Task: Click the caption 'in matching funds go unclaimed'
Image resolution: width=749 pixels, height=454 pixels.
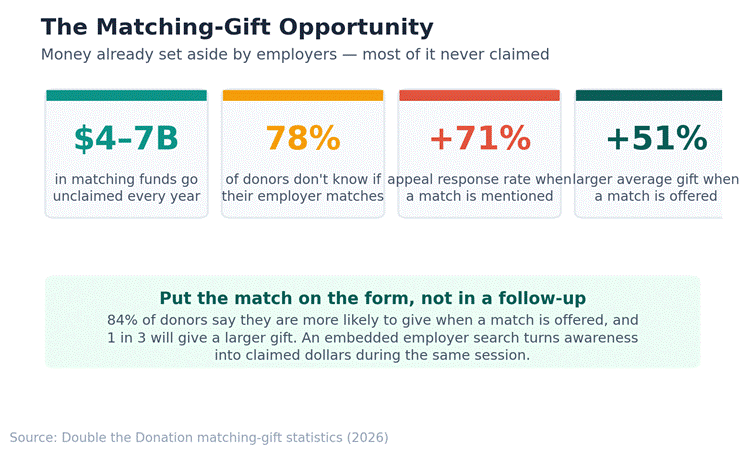Action: coord(126,187)
